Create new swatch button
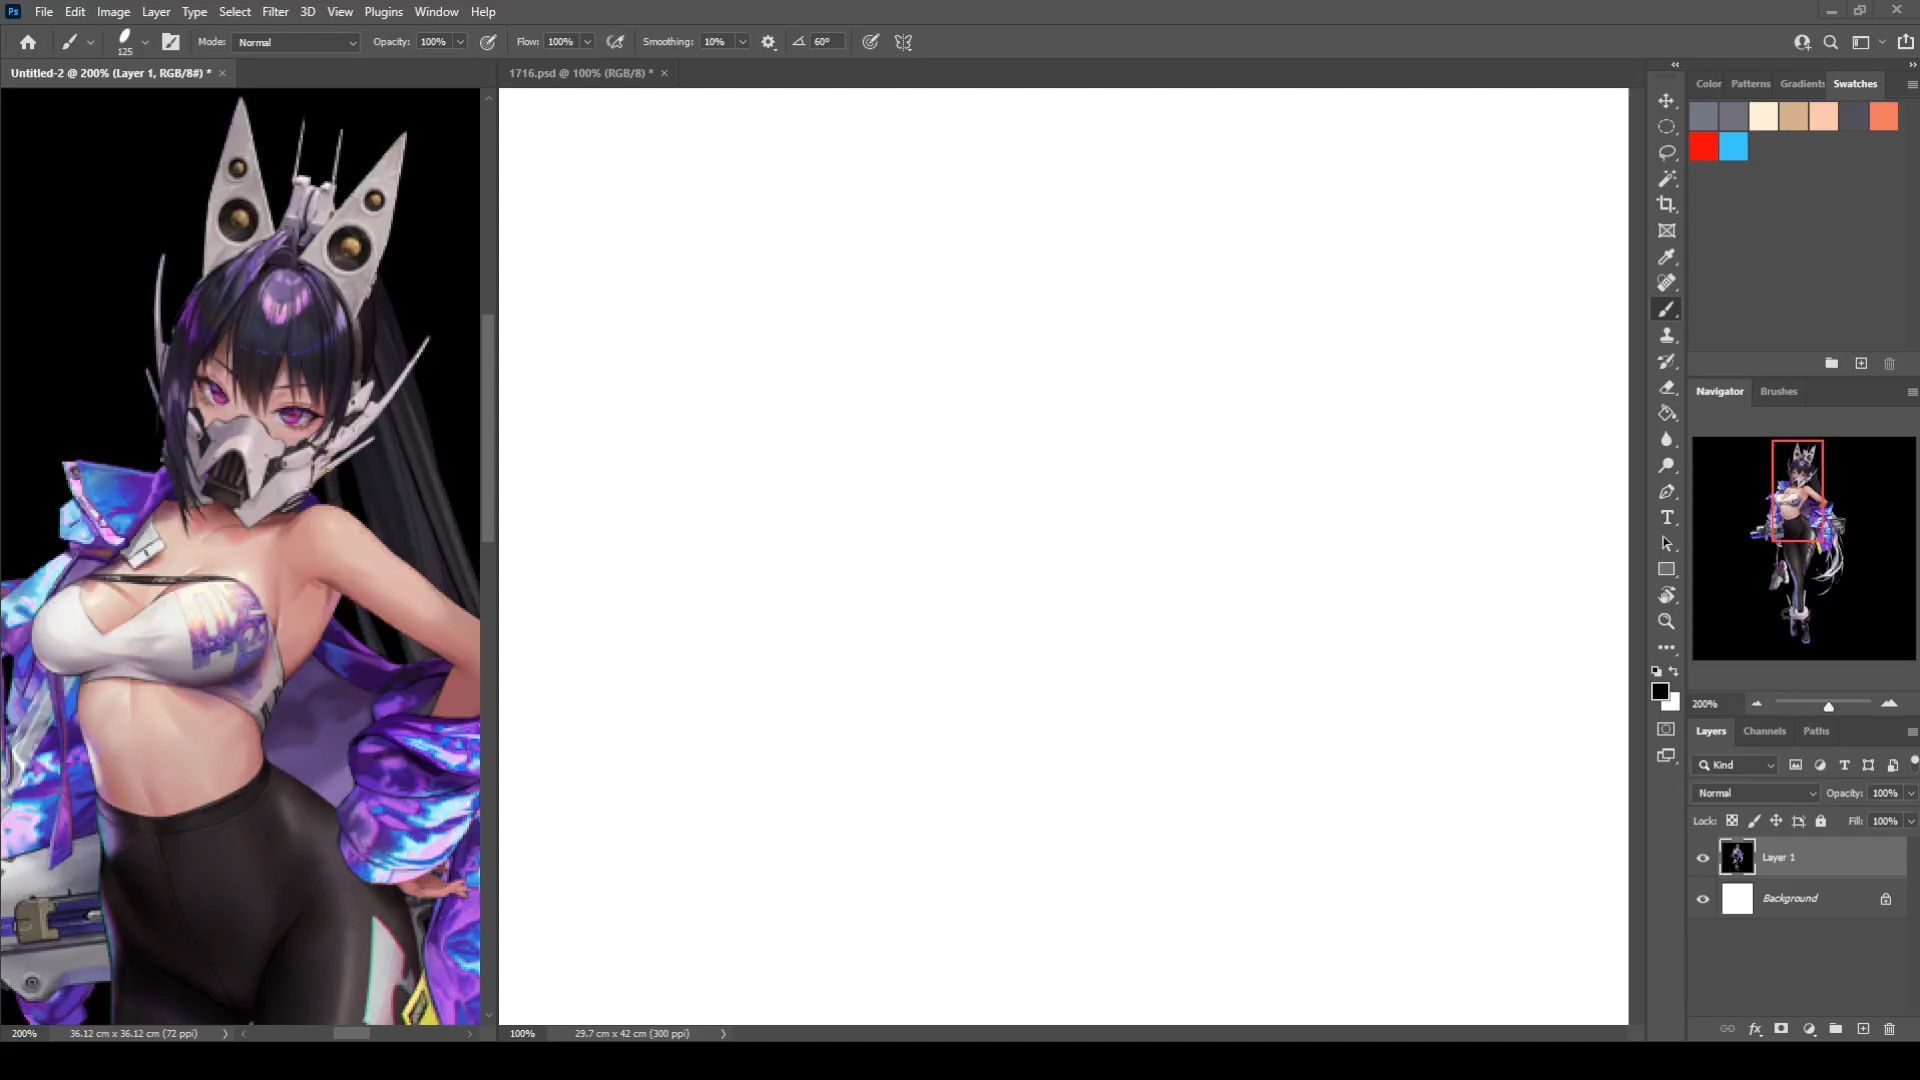Screen dimensions: 1920x1080 click(1861, 364)
